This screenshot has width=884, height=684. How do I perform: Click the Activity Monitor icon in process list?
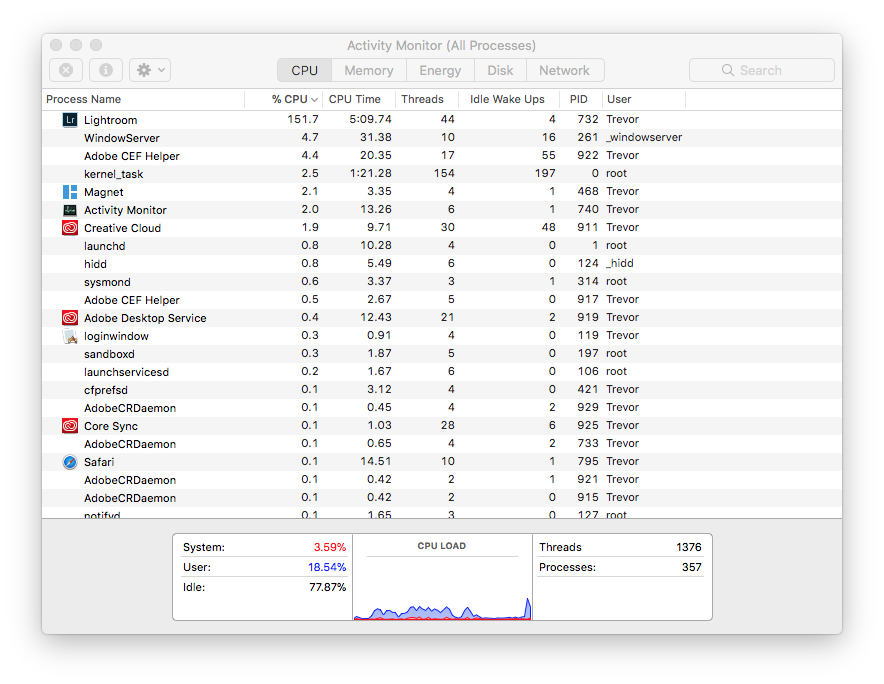(x=69, y=210)
